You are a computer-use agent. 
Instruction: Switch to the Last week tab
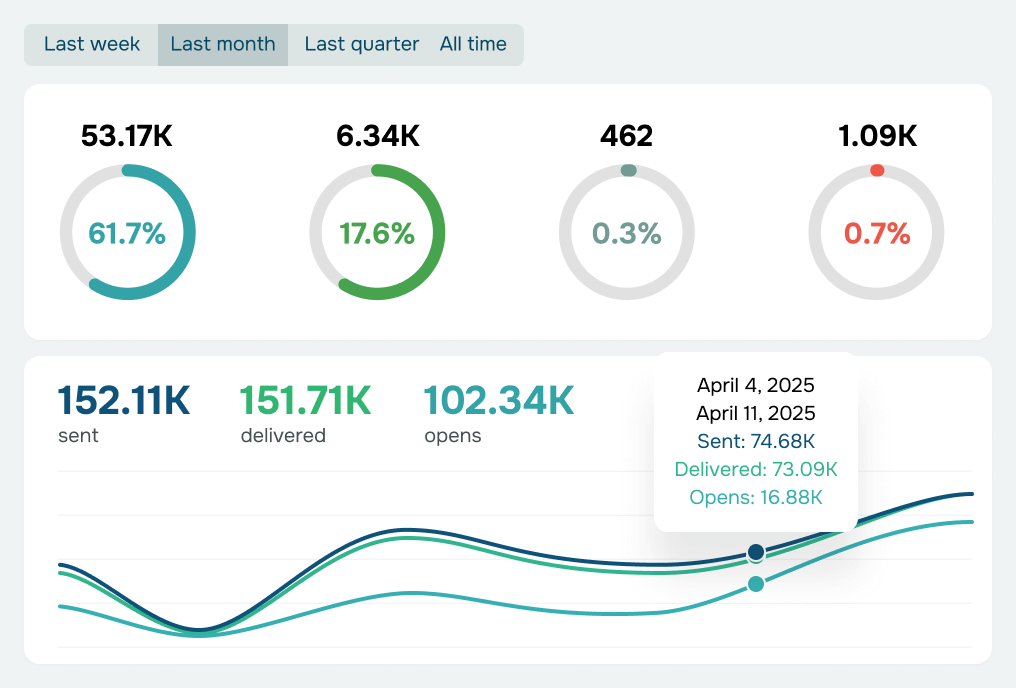point(90,44)
